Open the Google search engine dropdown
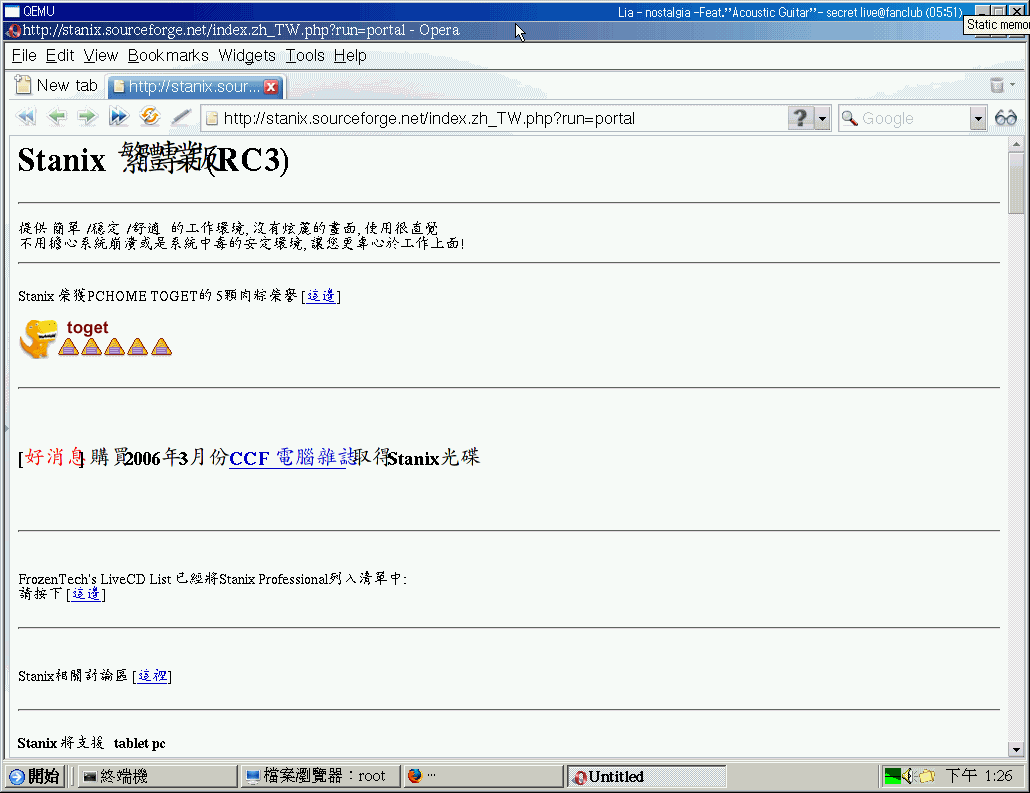 point(978,119)
